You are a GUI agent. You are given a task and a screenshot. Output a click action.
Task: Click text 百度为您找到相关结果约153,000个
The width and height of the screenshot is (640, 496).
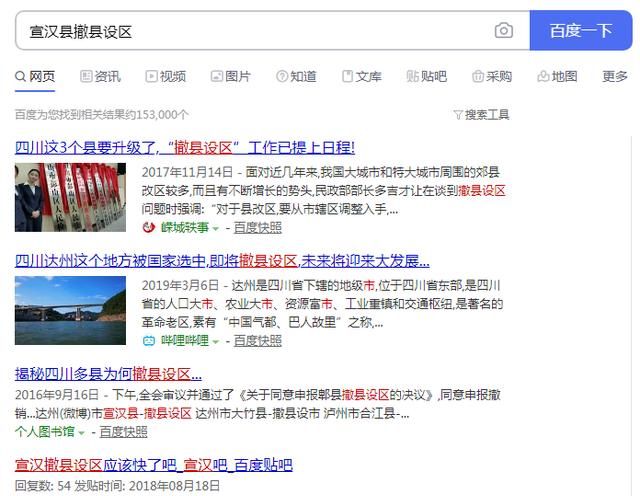(x=102, y=115)
